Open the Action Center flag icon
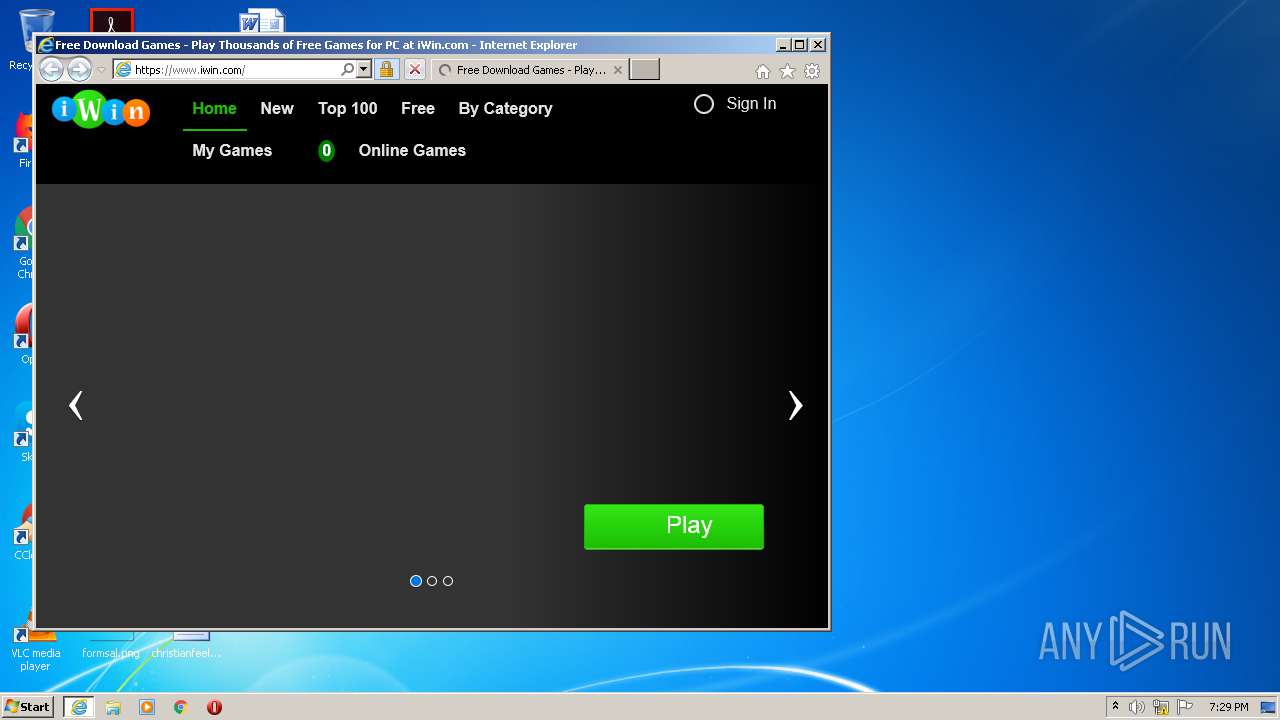 [1185, 707]
